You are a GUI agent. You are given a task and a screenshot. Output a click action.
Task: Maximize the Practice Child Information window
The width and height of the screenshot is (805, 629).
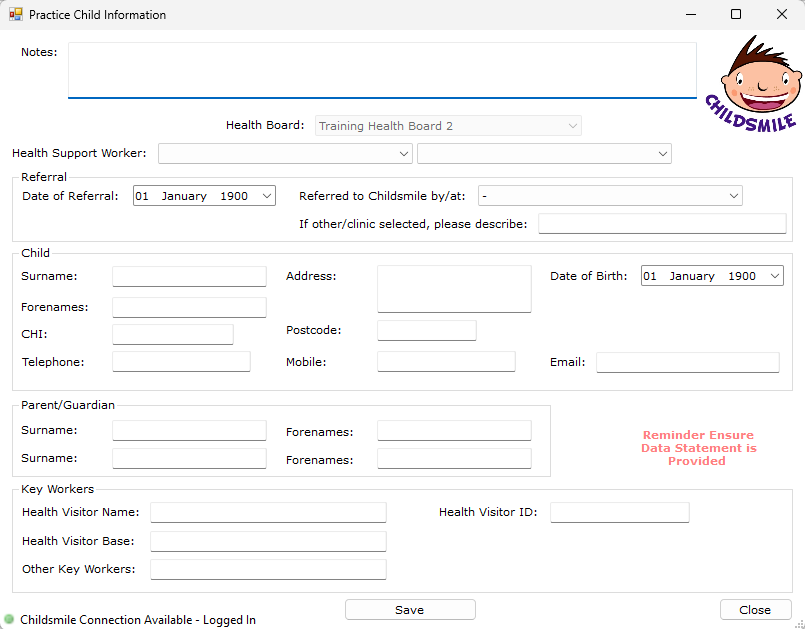(736, 15)
